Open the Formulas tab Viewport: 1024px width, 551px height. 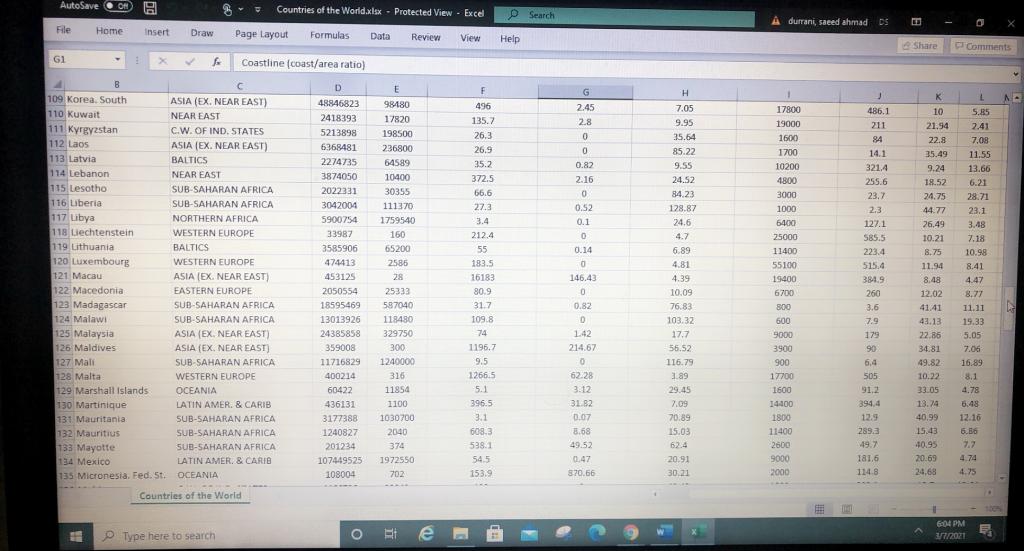click(329, 35)
